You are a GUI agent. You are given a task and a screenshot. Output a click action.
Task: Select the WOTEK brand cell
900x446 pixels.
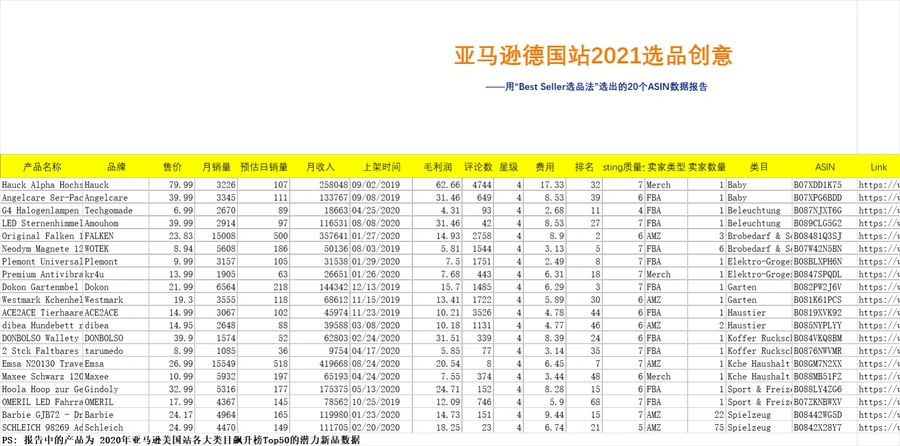[116, 249]
